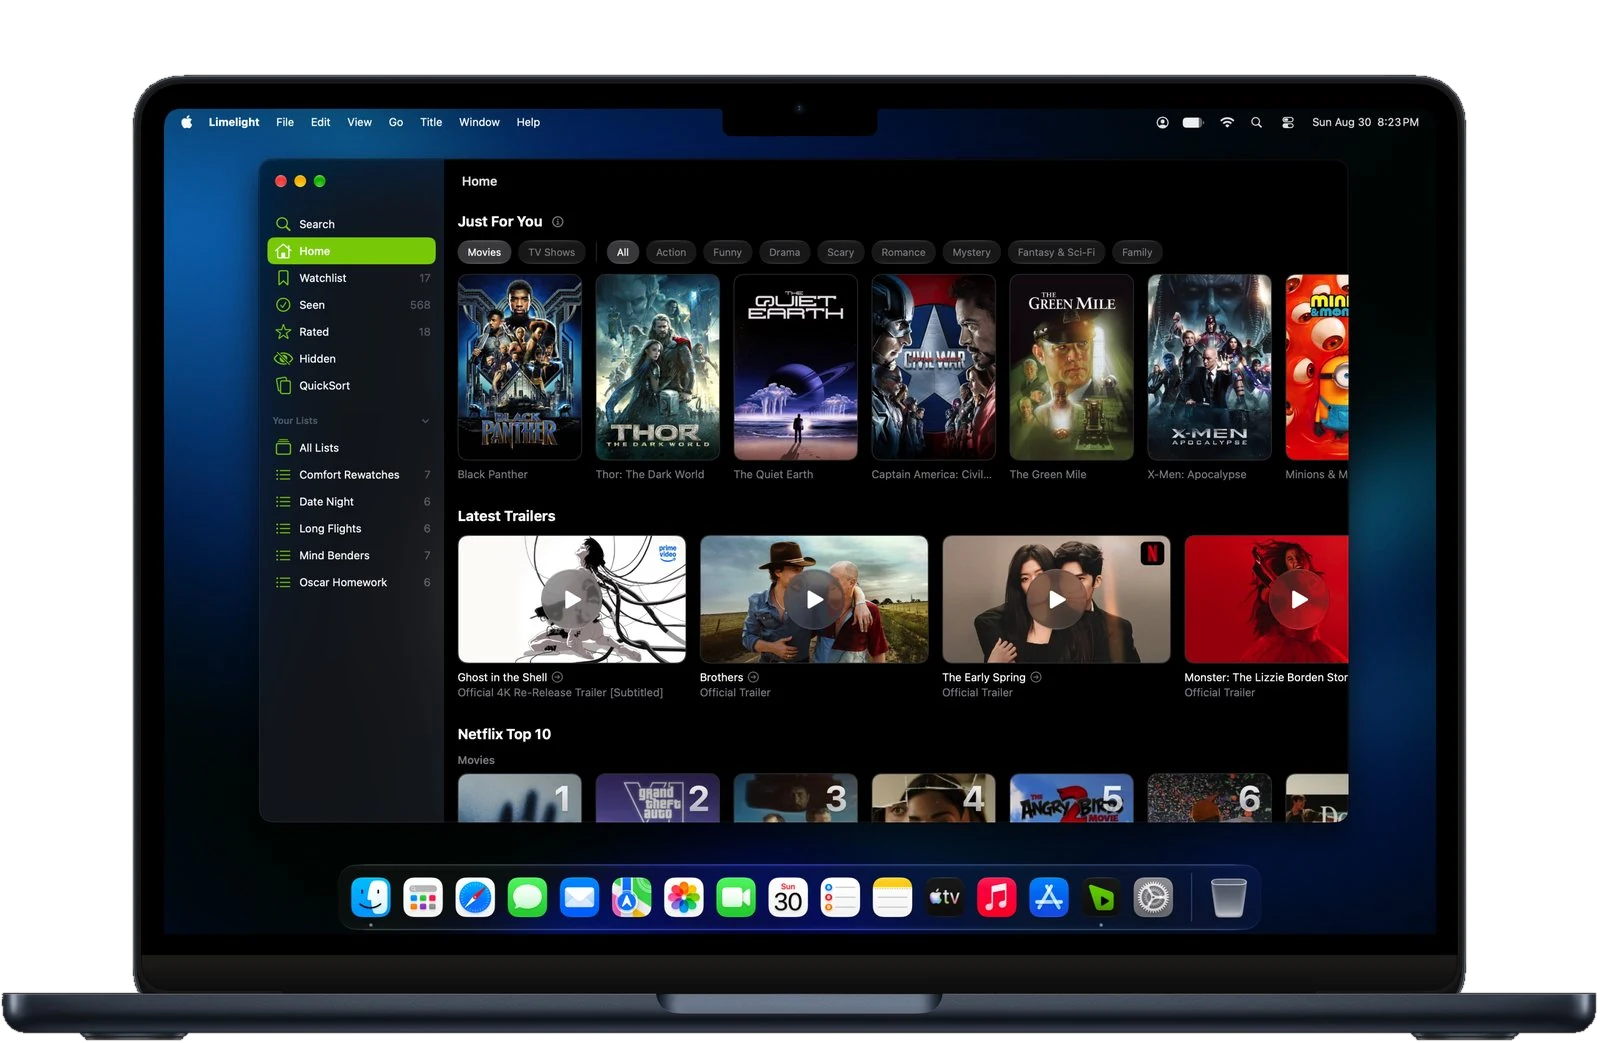The width and height of the screenshot is (1600, 1043).
Task: Filter recommendations by Scary
Action: click(840, 252)
